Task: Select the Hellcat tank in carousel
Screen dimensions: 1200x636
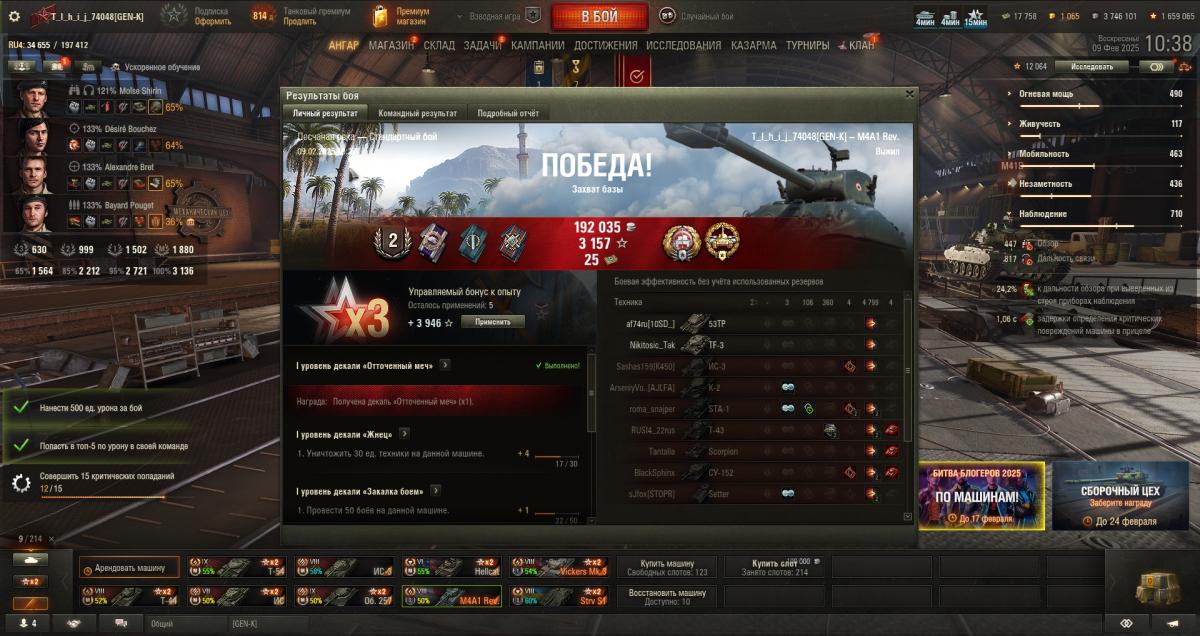Action: (x=452, y=567)
